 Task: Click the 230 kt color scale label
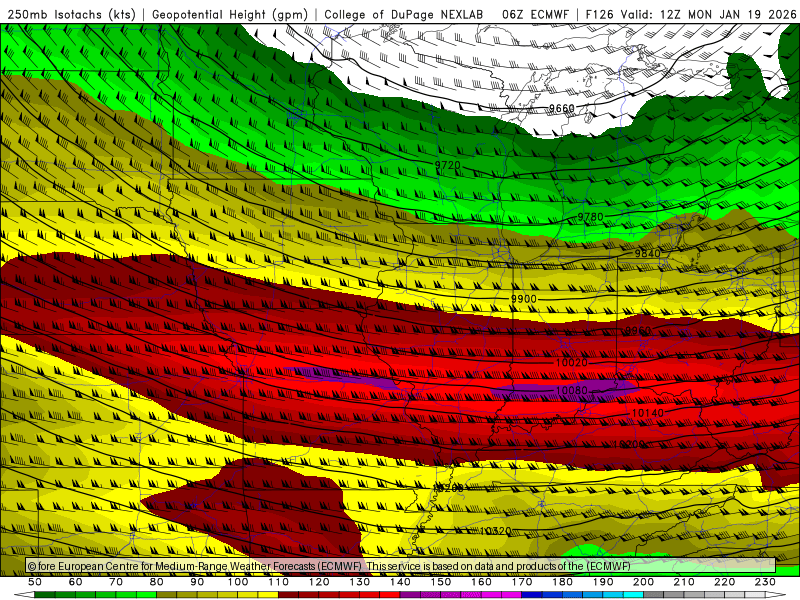click(765, 582)
